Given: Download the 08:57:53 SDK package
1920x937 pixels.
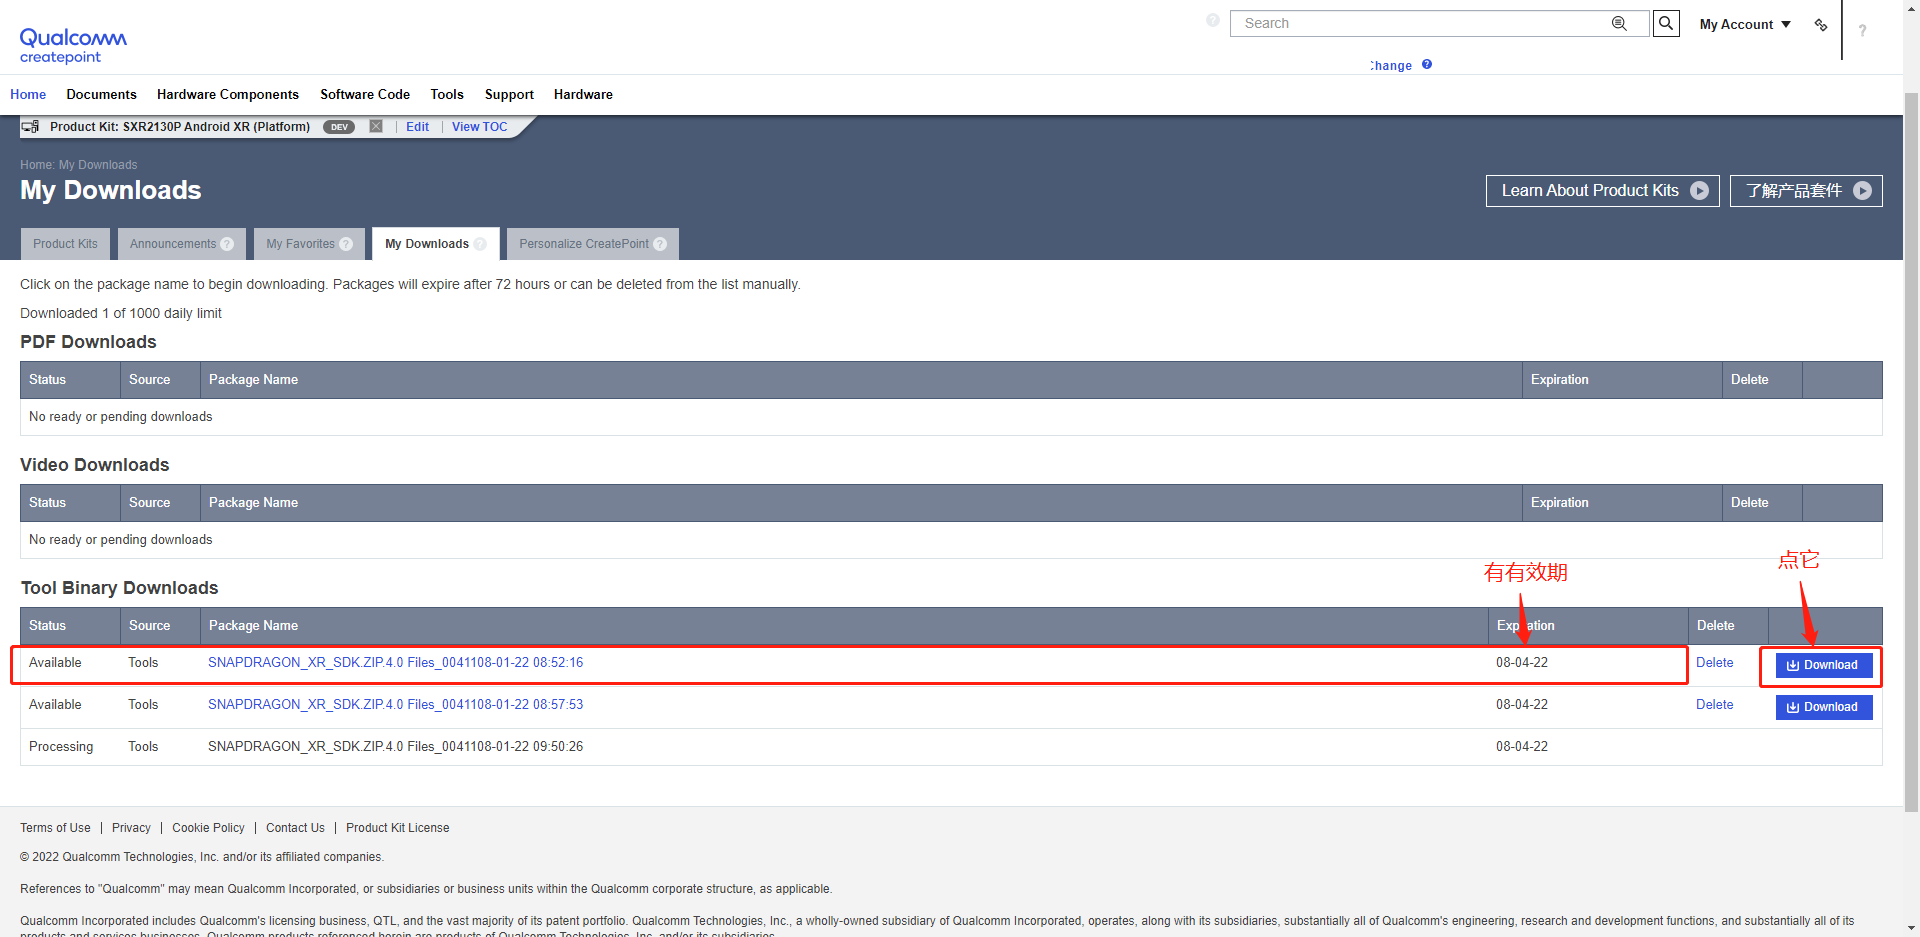Looking at the screenshot, I should [1824, 707].
